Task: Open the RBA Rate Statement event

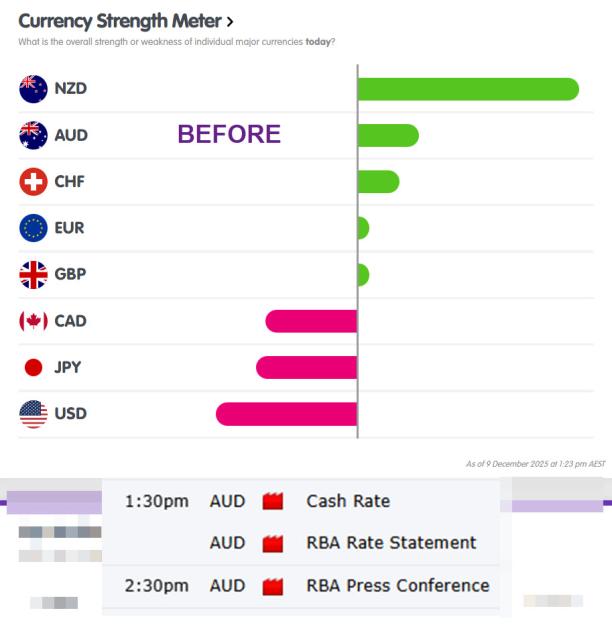Action: click(391, 543)
